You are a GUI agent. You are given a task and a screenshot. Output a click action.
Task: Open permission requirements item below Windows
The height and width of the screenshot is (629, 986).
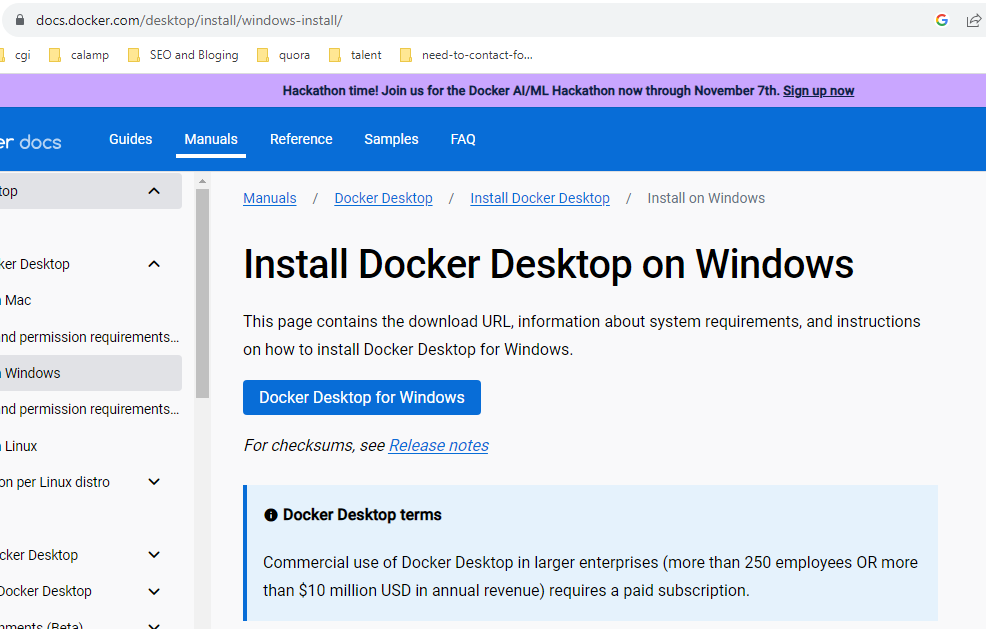pyautogui.click(x=91, y=409)
